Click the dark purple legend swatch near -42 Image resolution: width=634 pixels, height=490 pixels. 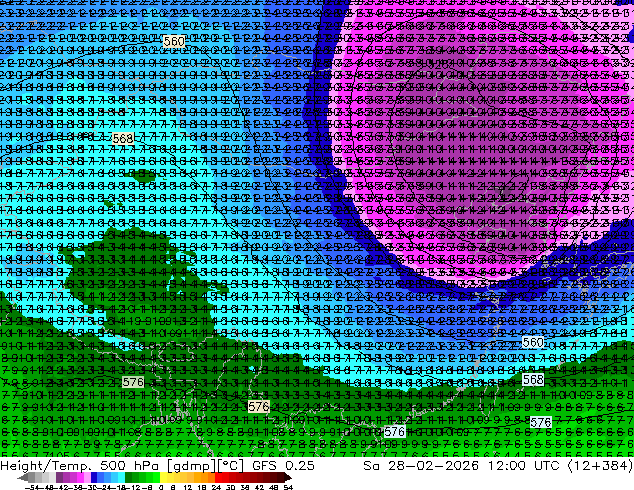click(59, 478)
